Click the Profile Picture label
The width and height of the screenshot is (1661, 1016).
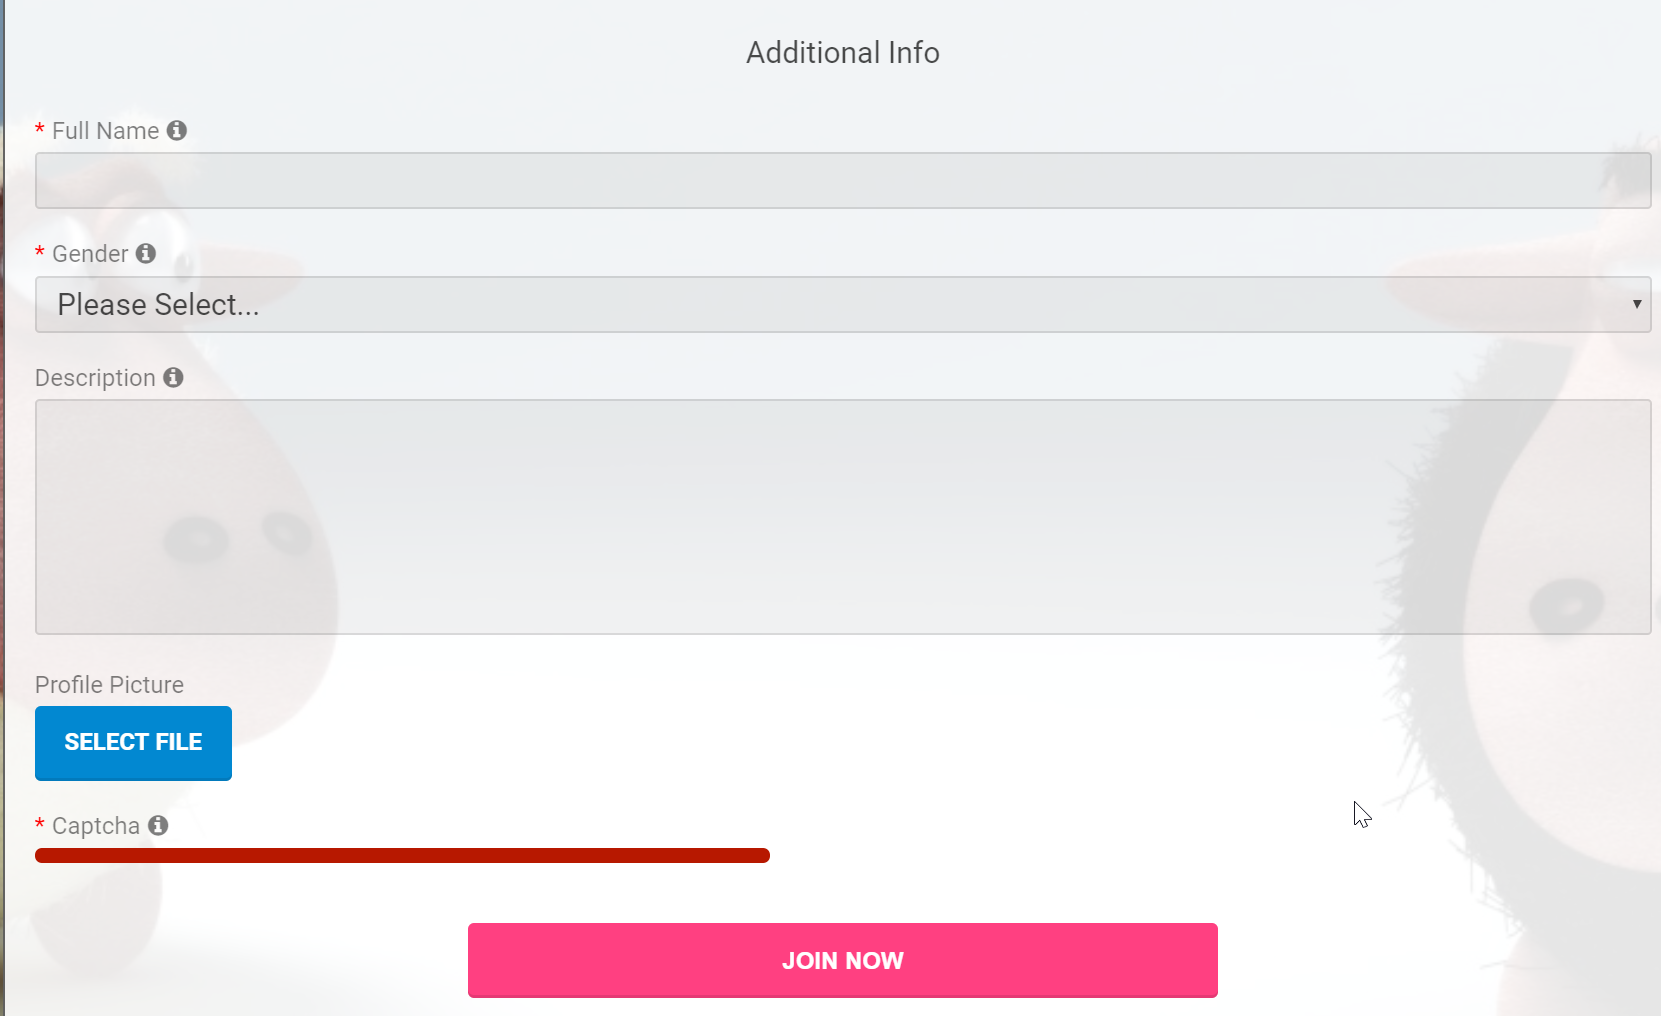click(109, 685)
